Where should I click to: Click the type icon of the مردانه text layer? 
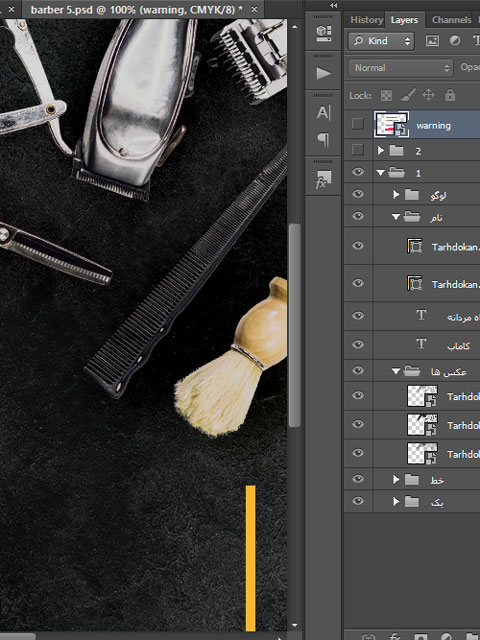point(421,315)
